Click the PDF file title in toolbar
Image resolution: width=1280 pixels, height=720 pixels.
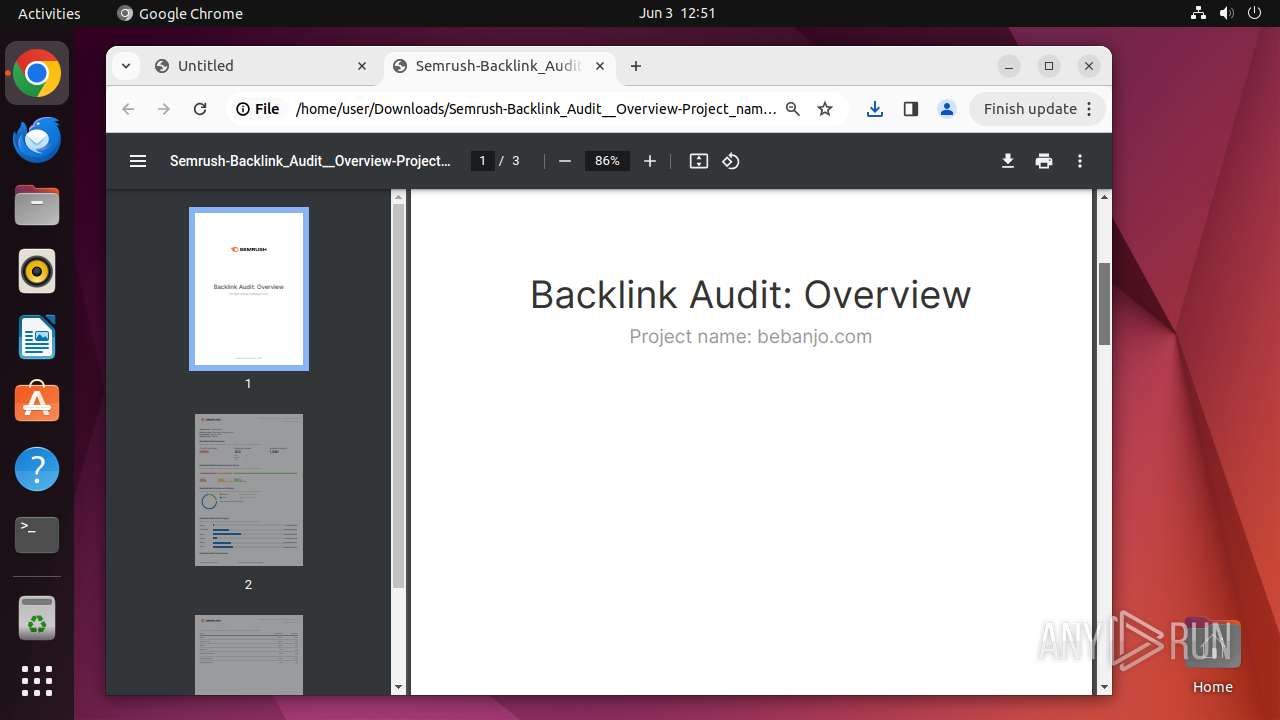pos(310,161)
